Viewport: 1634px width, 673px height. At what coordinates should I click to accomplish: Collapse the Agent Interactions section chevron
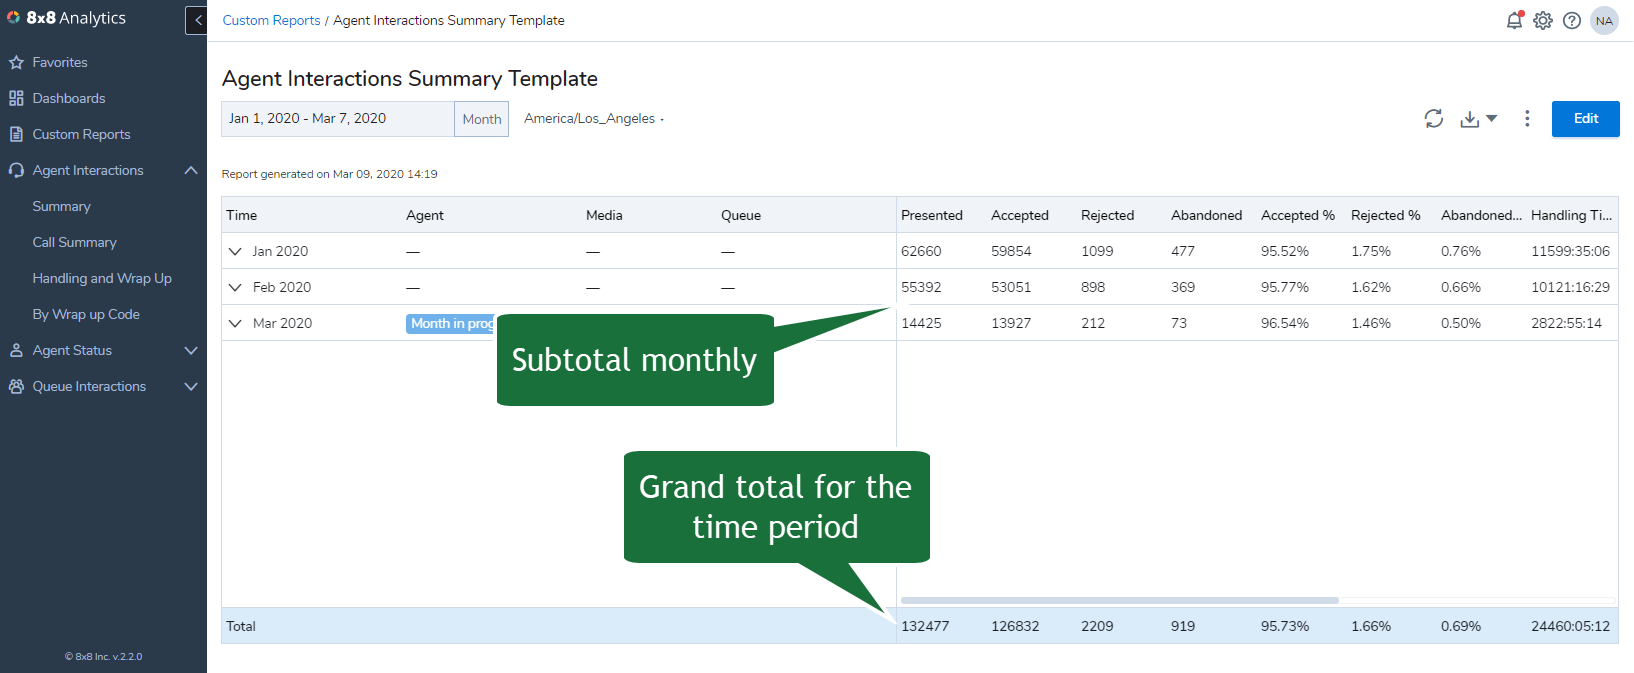(191, 170)
